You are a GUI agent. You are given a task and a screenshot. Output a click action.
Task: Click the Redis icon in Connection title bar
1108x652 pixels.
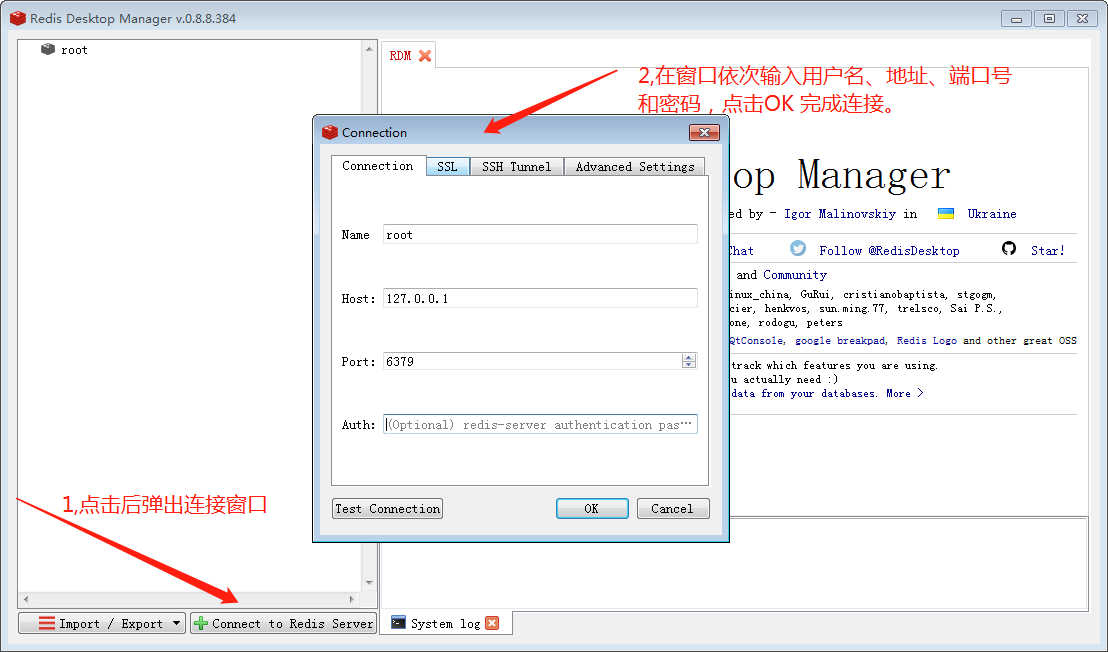coord(329,132)
